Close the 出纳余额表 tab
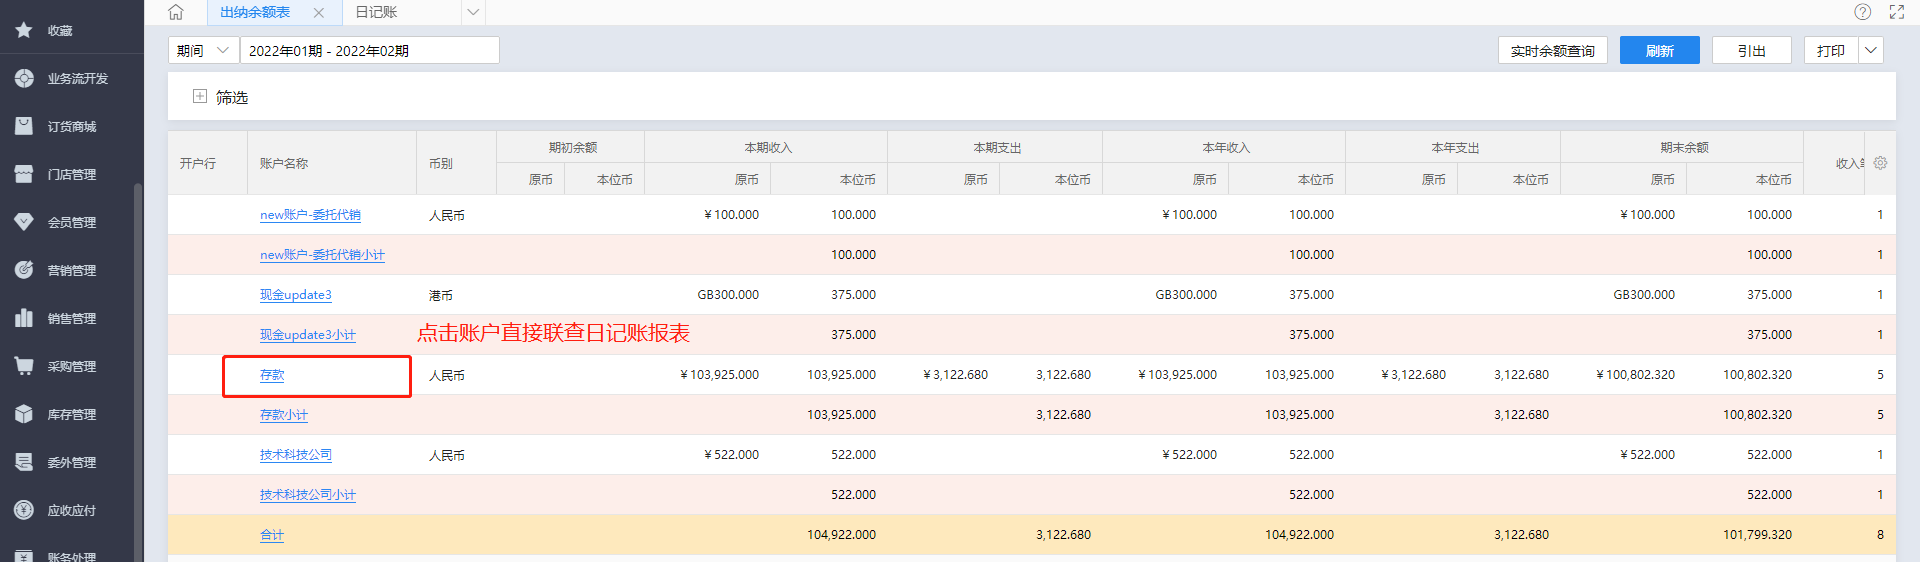Screen dimensions: 1920x562 [x=318, y=13]
